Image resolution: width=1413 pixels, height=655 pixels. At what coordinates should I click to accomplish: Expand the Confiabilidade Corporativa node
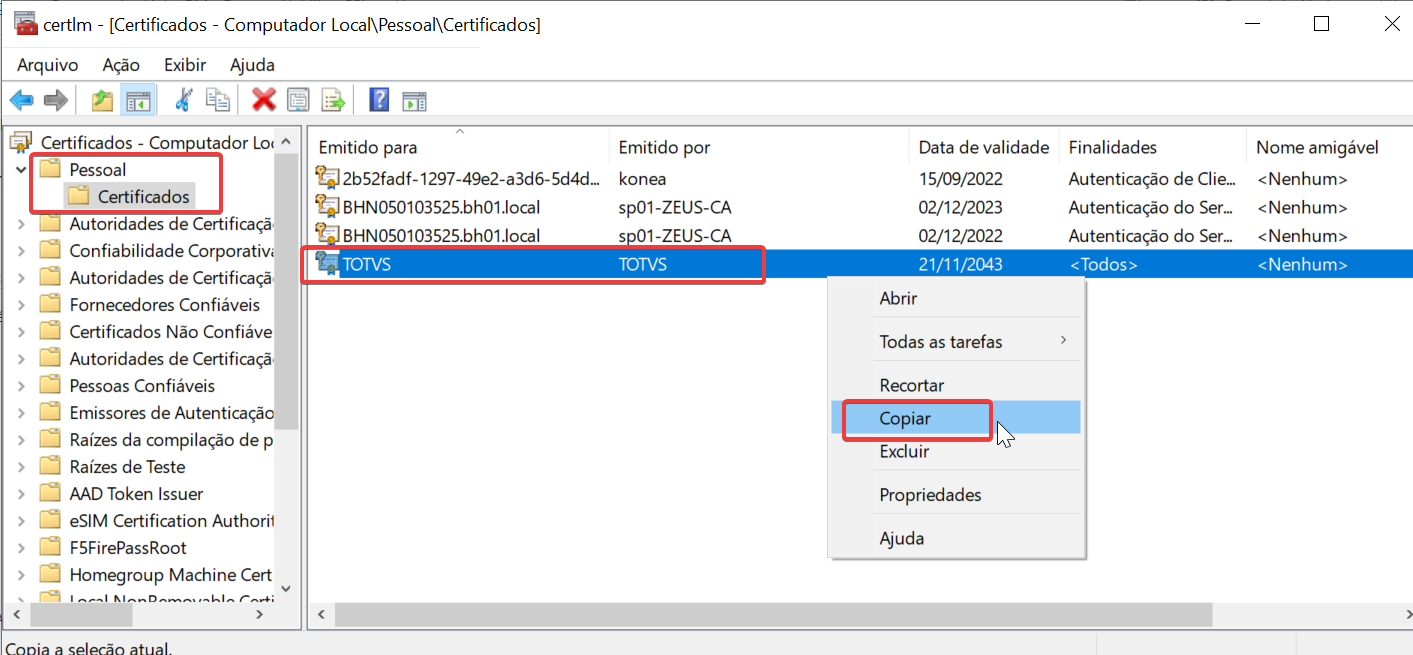click(21, 251)
